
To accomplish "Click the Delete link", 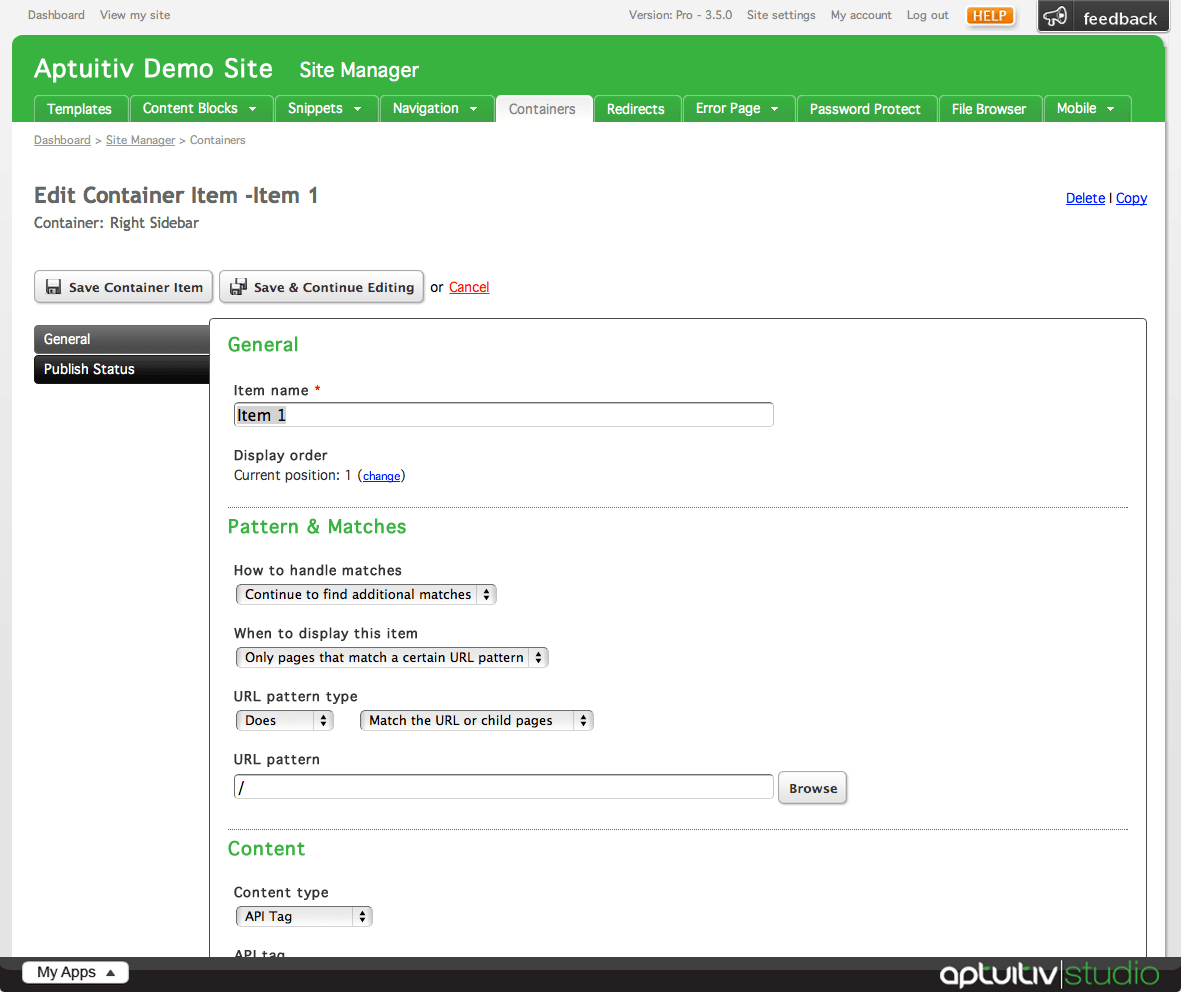I will pos(1085,198).
